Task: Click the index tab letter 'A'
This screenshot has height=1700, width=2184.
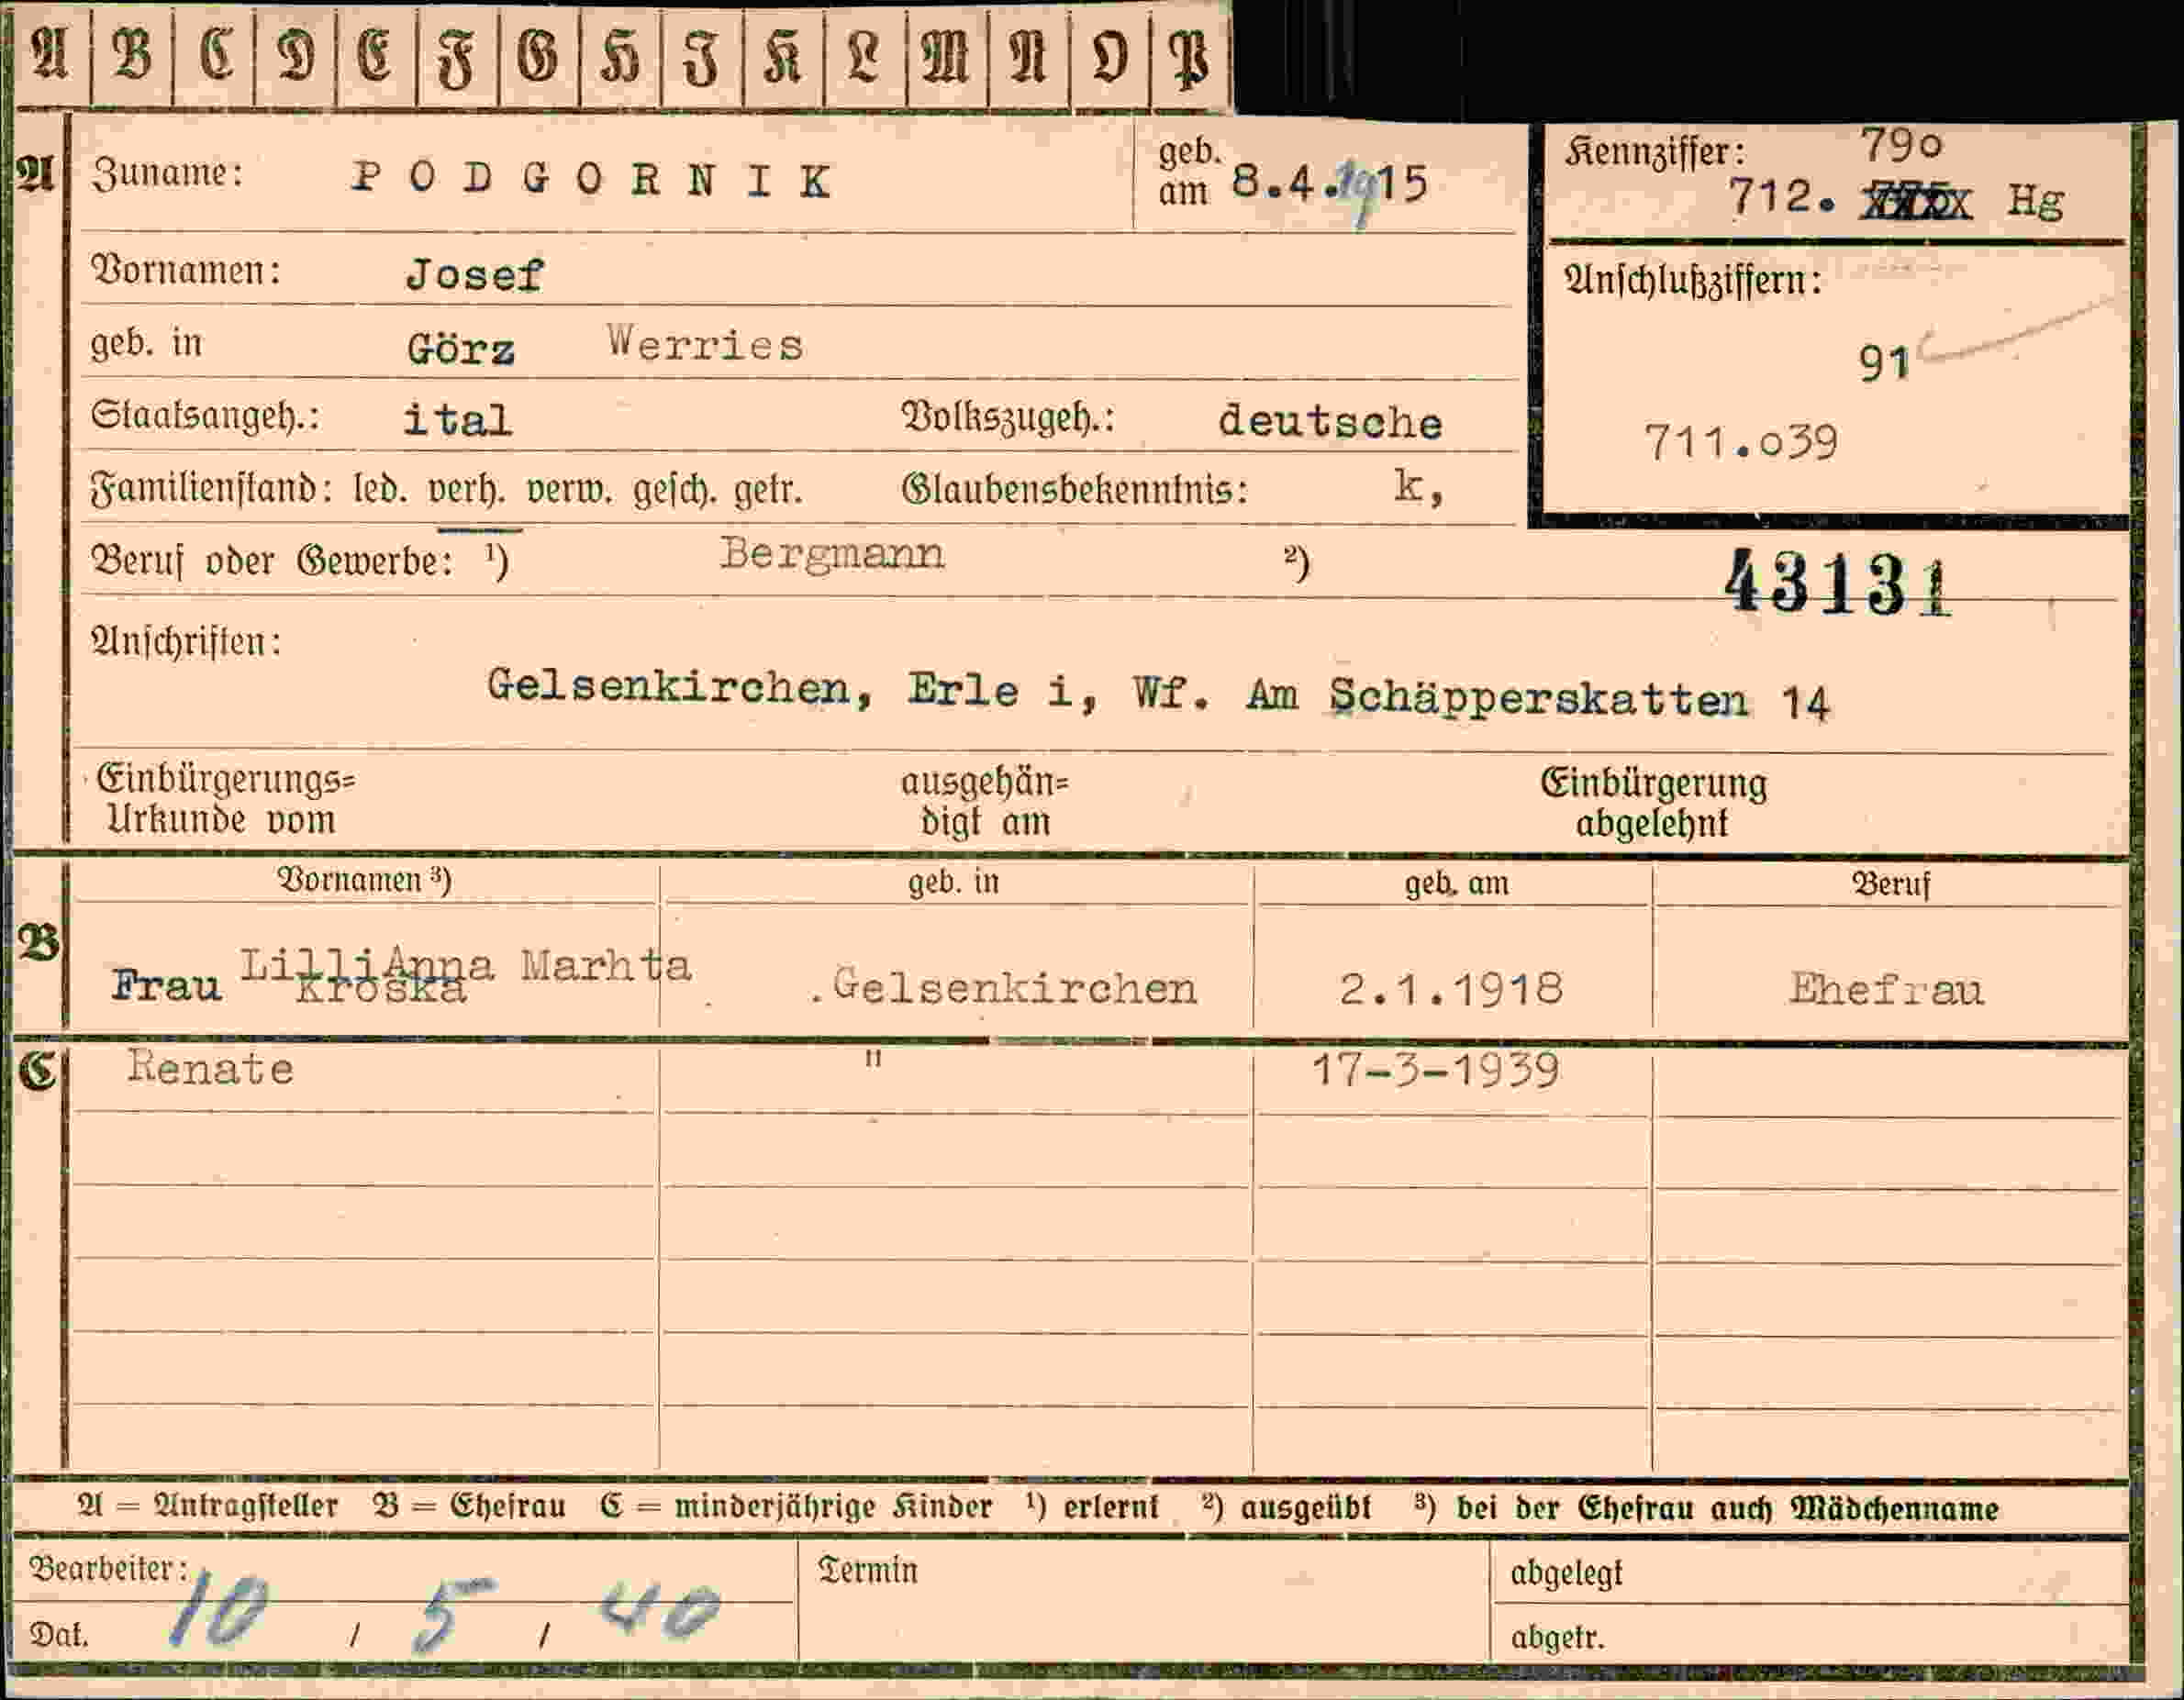Action: pos(49,53)
